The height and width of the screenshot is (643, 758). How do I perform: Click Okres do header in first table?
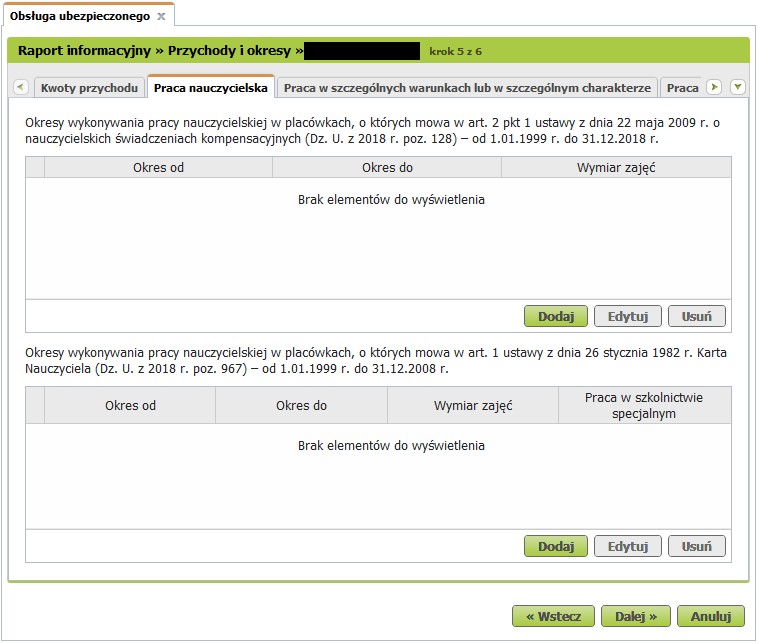point(387,168)
